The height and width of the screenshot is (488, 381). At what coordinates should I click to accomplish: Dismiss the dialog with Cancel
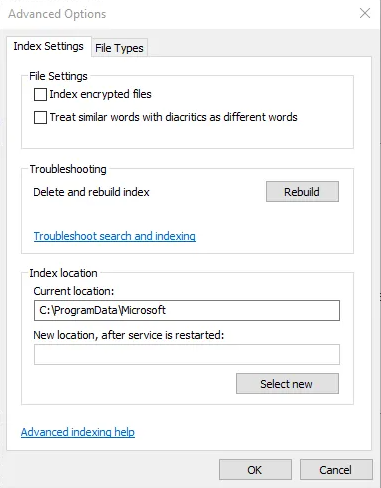[x=336, y=470]
